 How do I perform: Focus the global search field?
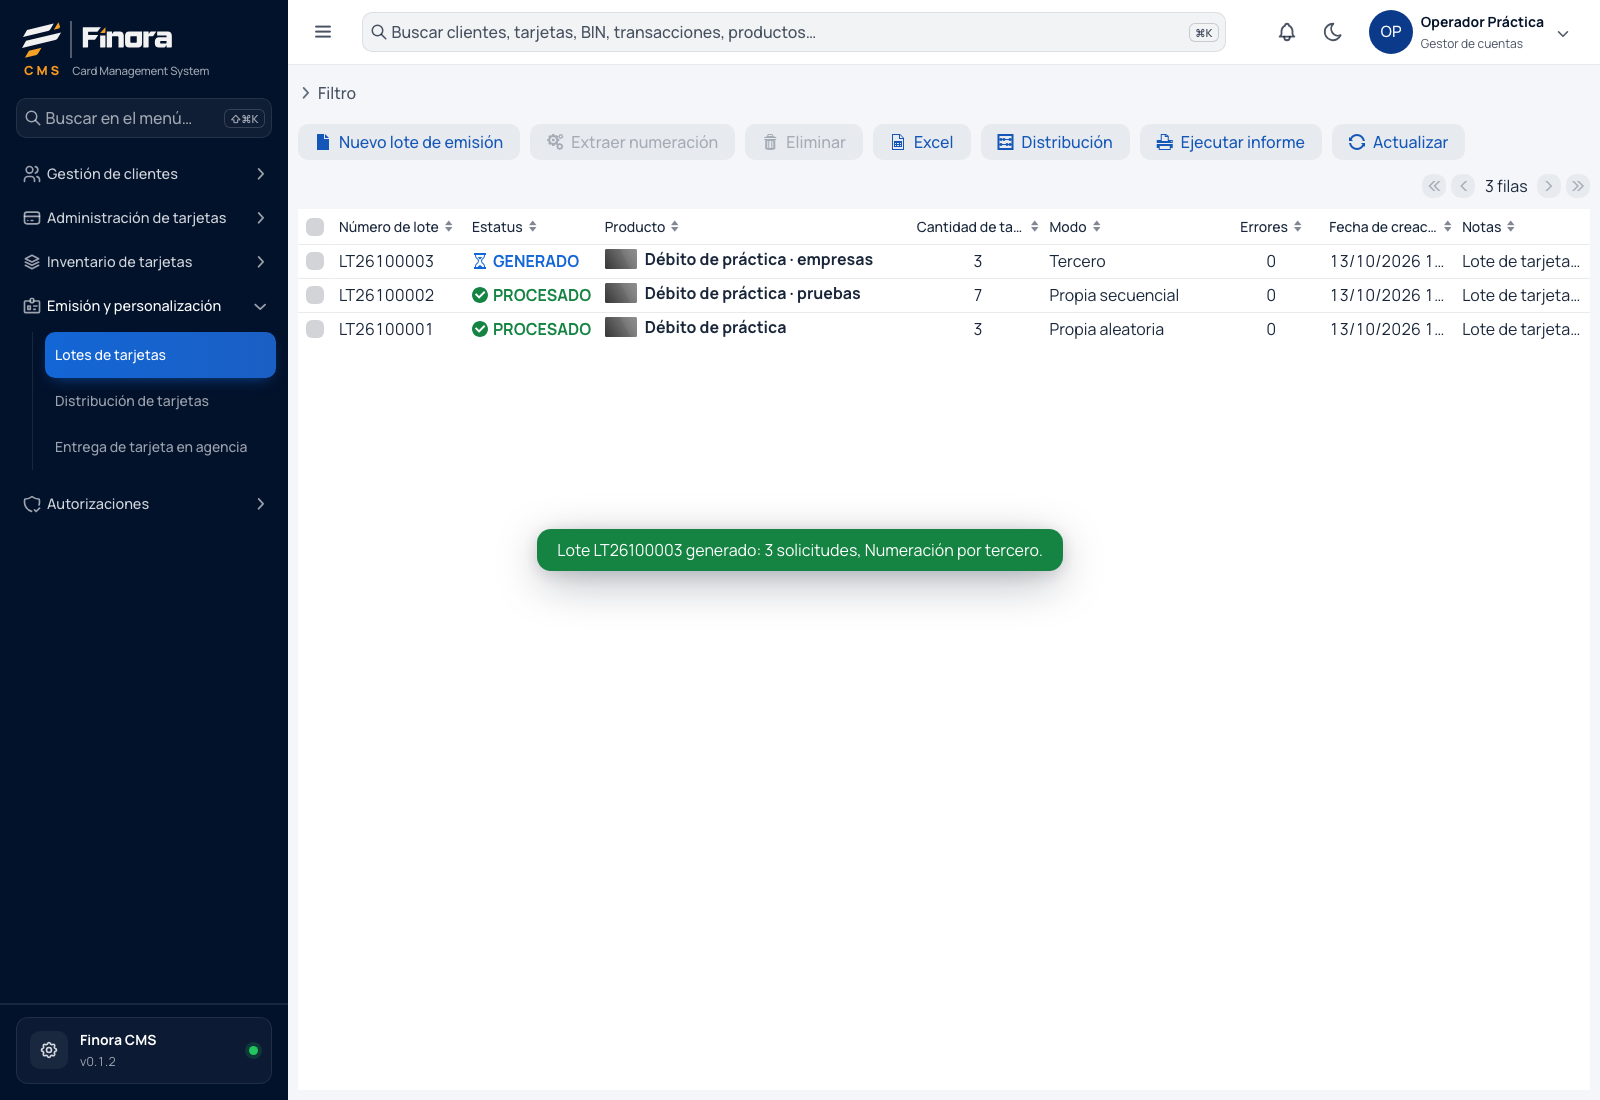point(794,32)
